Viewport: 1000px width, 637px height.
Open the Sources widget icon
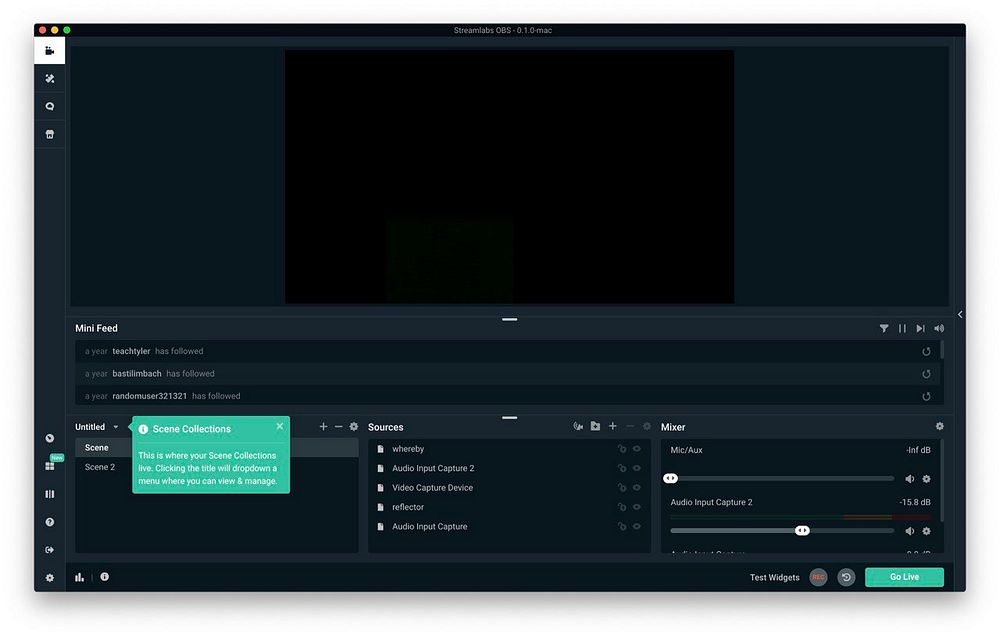coord(578,426)
